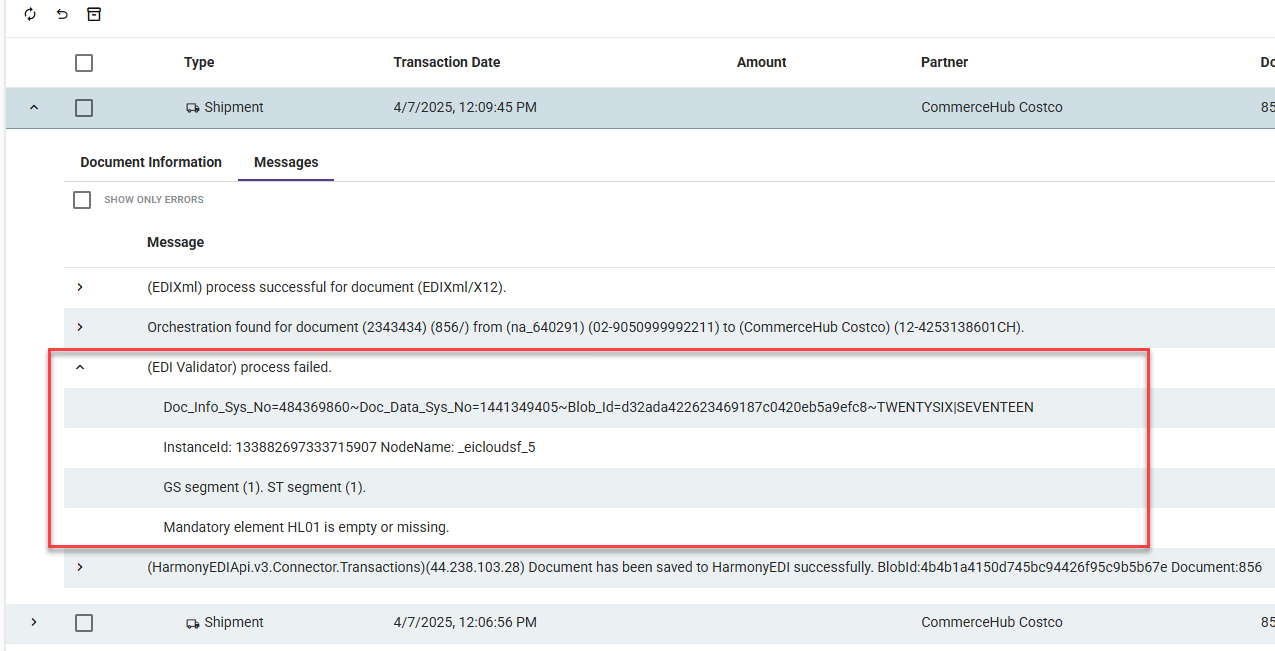The height and width of the screenshot is (651, 1275).
Task: Collapse the 12:09:45 PM shipment row
Action: [34, 108]
